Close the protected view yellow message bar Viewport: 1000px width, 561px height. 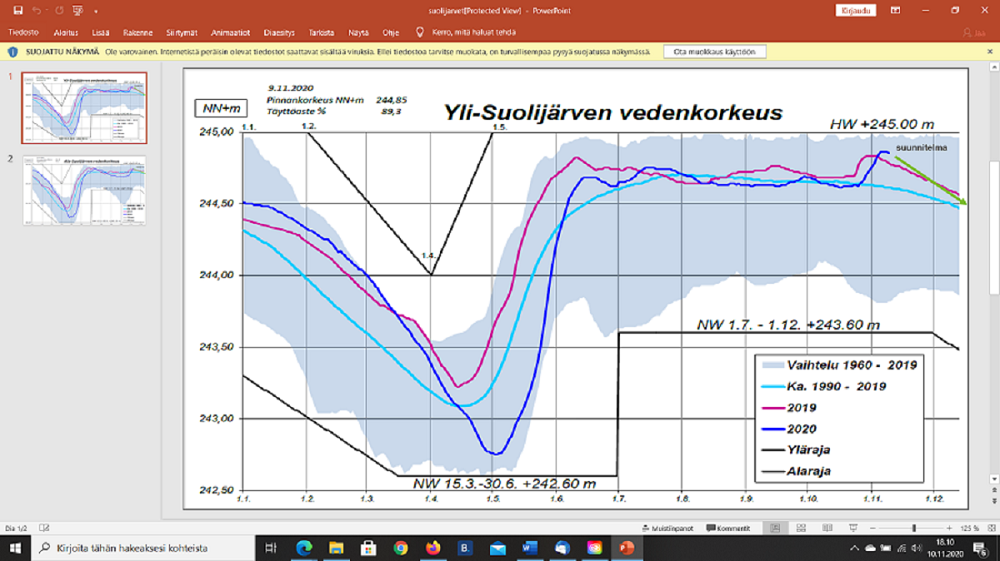[x=990, y=52]
